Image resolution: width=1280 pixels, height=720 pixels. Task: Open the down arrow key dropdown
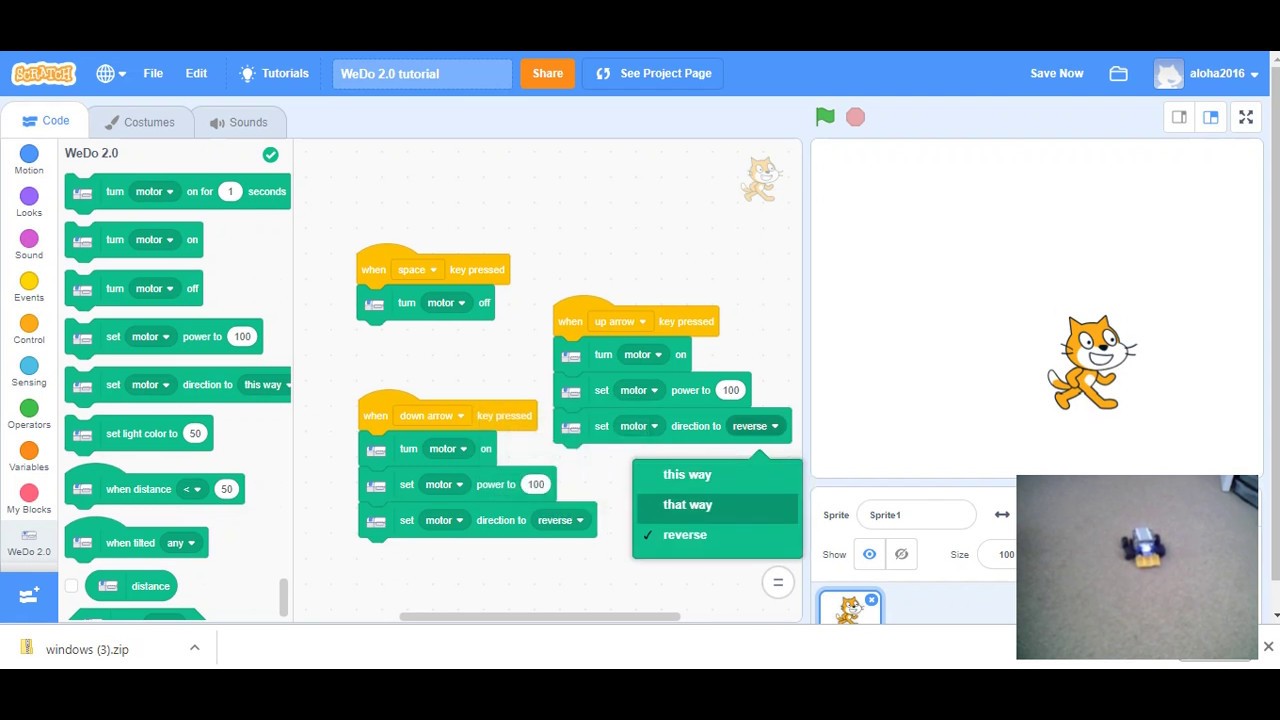coord(431,416)
